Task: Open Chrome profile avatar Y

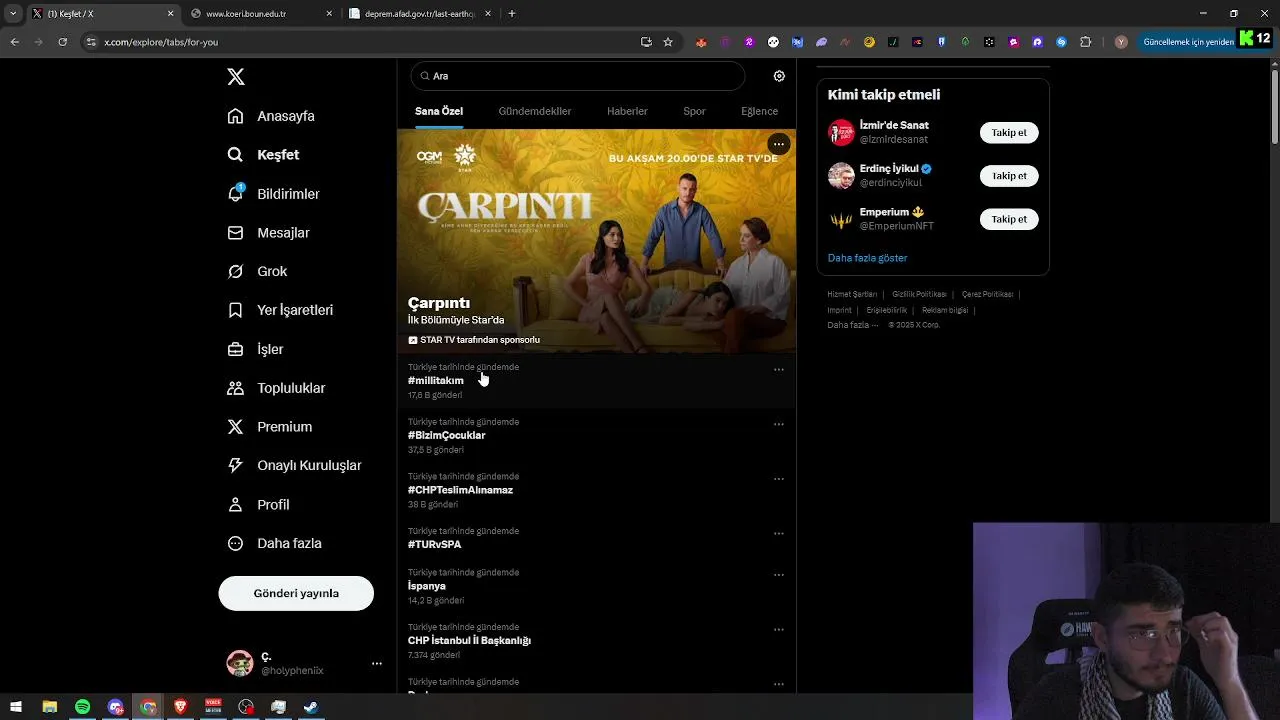Action: pyautogui.click(x=1121, y=42)
